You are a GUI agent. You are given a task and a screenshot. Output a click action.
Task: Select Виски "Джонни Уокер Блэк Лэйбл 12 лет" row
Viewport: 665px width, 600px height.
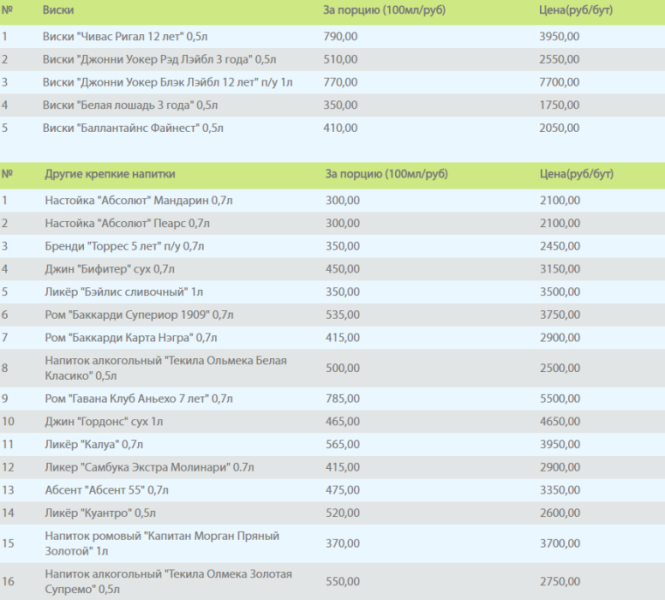pyautogui.click(x=332, y=82)
